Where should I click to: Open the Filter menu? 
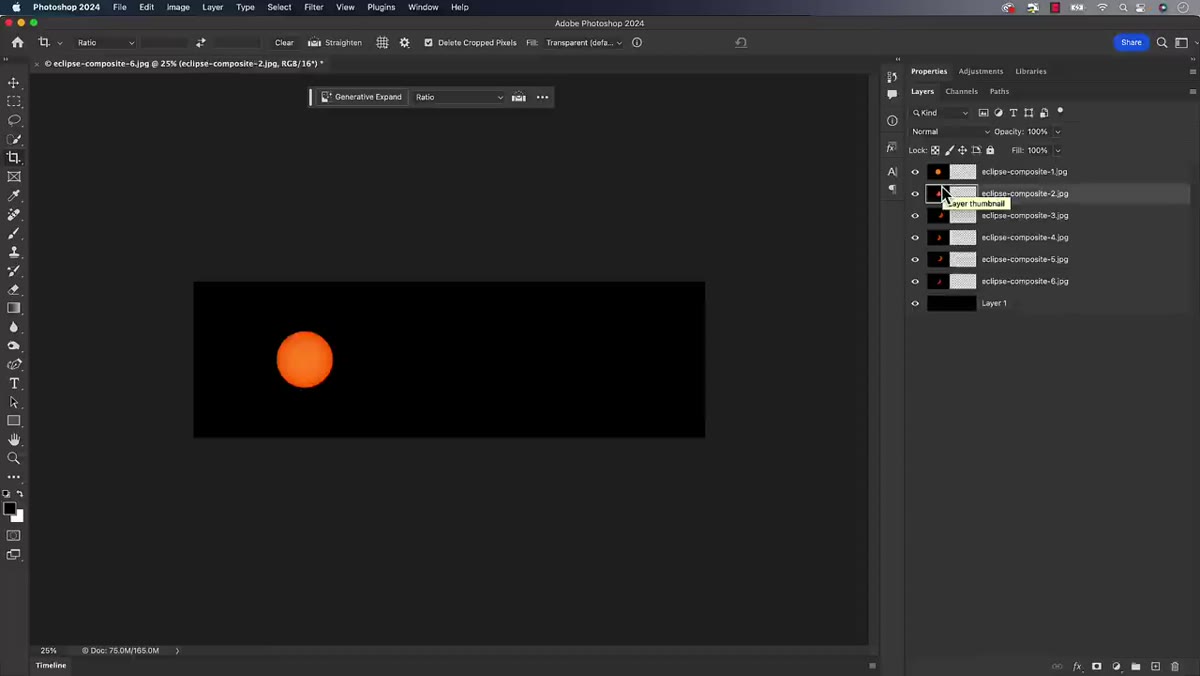[x=313, y=7]
